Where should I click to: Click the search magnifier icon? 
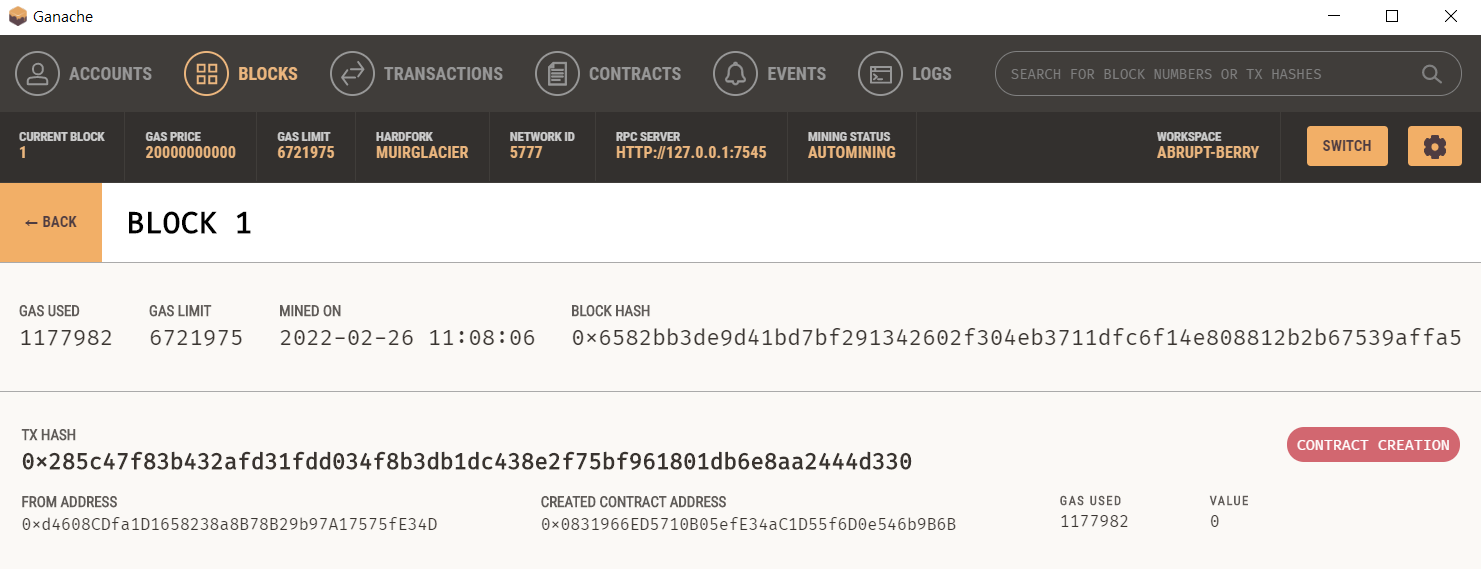click(1432, 74)
